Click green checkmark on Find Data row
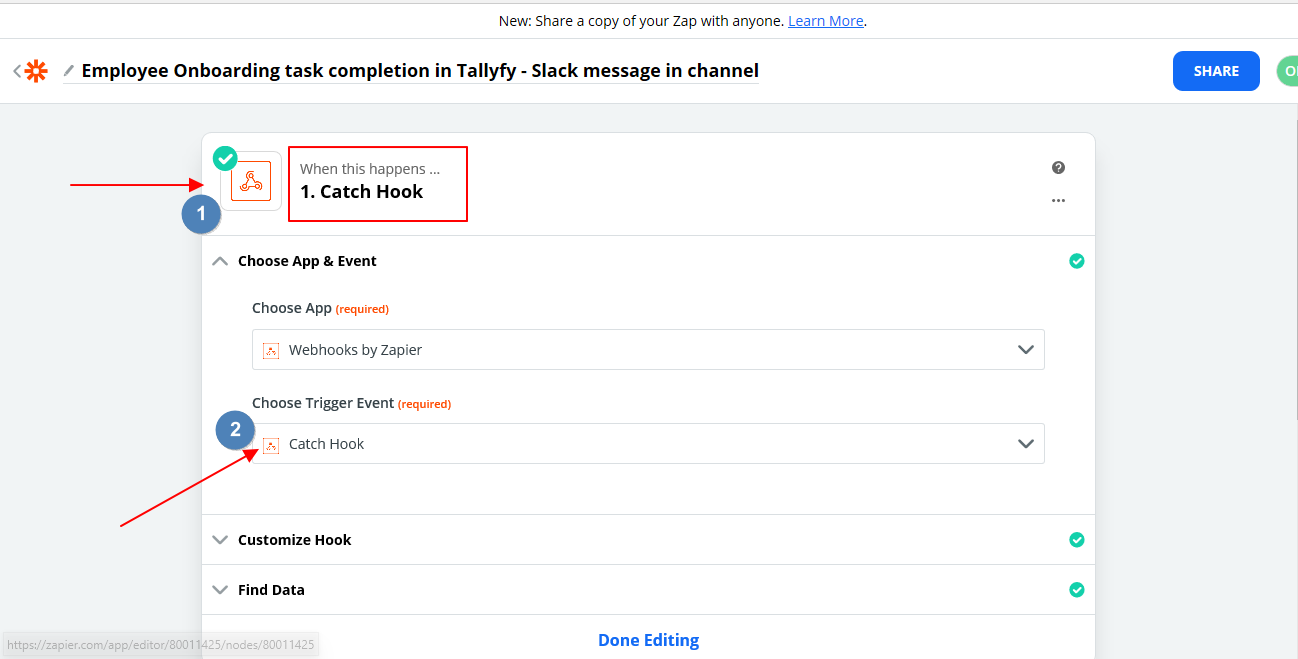Viewport: 1298px width, 659px height. point(1076,590)
